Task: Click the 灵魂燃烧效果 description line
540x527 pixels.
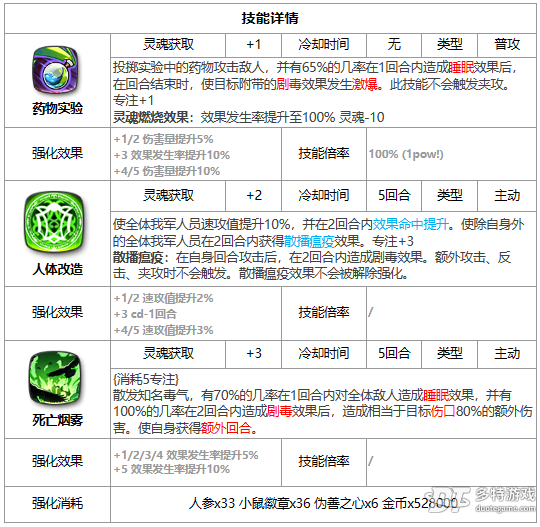Action: [x=248, y=117]
